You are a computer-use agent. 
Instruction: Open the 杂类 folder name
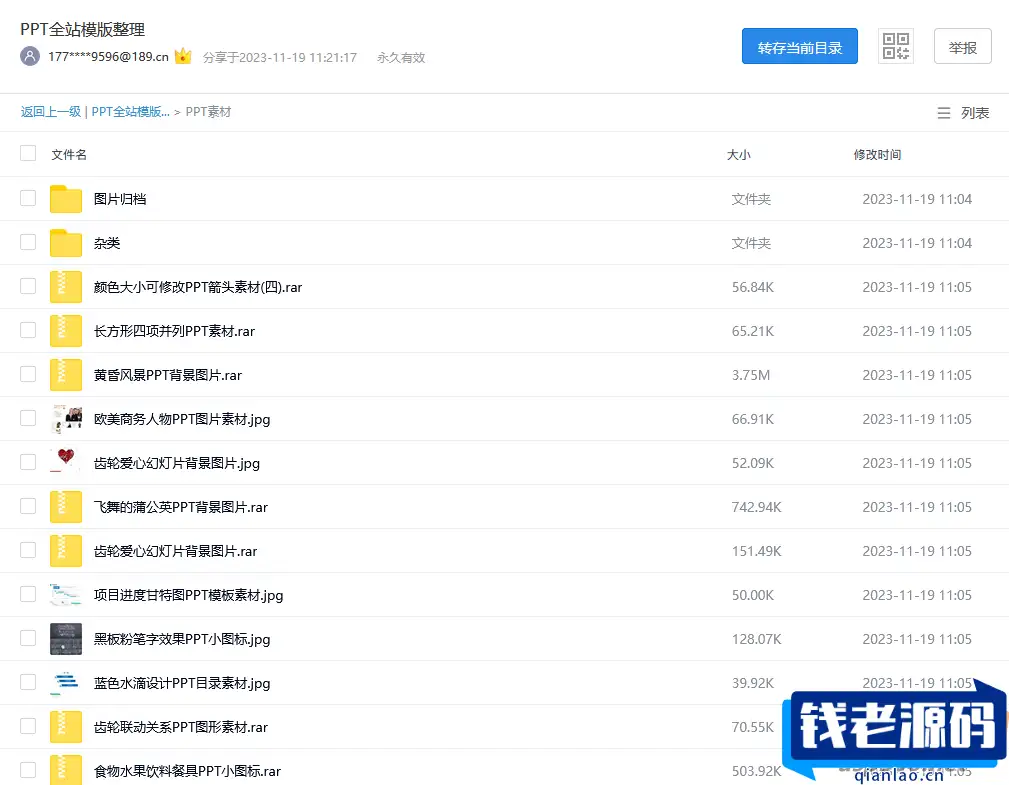107,243
